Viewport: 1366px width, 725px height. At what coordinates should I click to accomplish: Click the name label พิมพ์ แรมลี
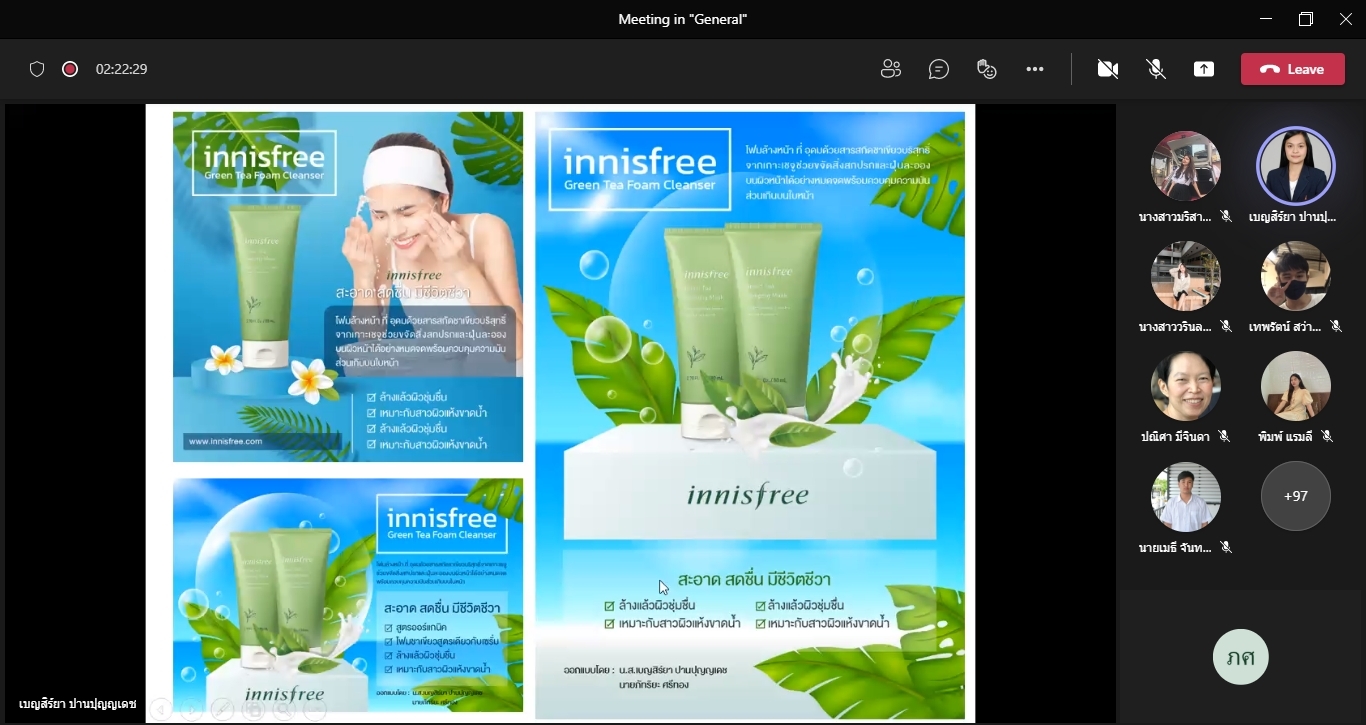click(x=1285, y=437)
